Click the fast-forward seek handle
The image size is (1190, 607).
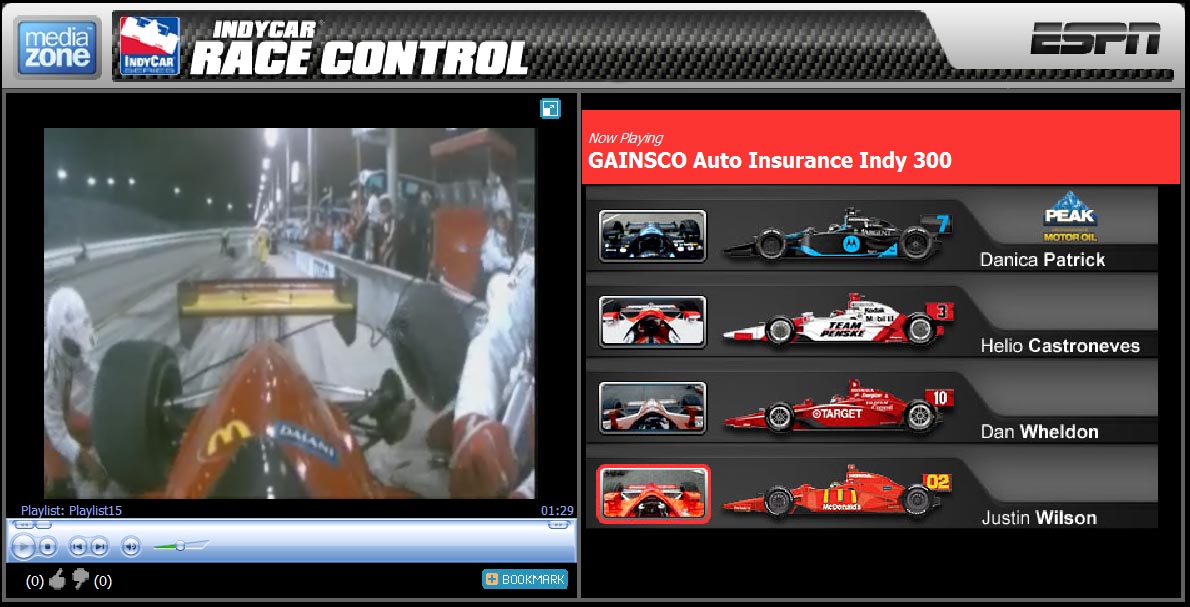pos(560,524)
